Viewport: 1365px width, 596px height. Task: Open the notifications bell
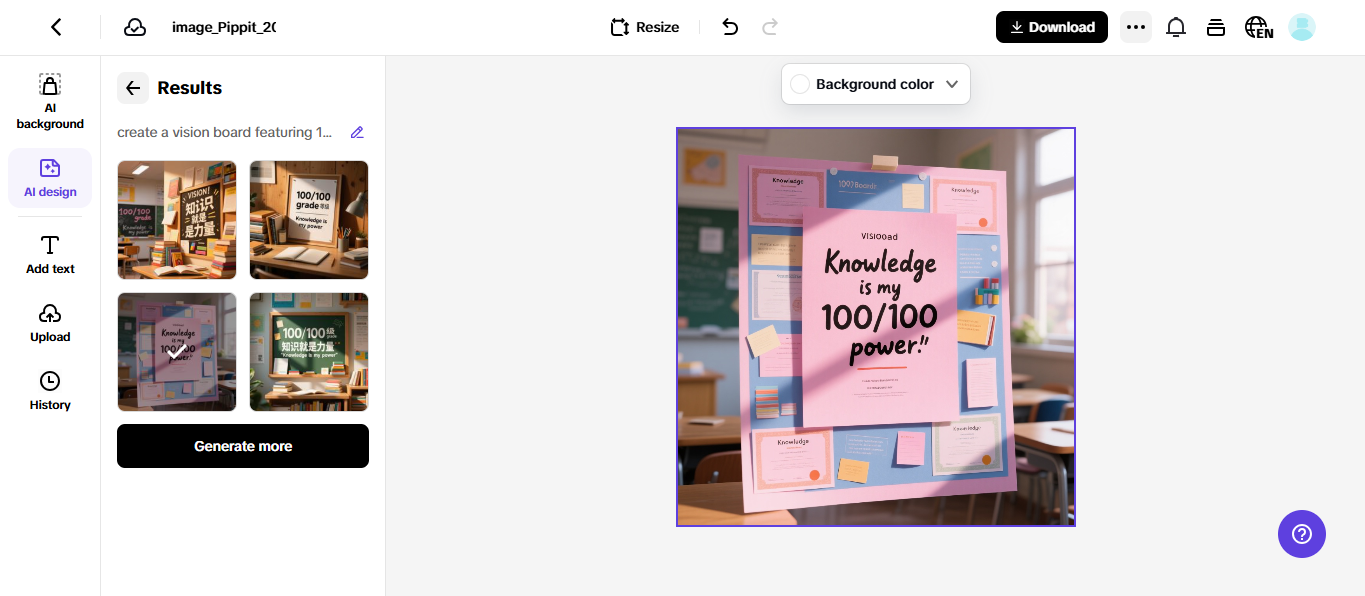[1176, 27]
